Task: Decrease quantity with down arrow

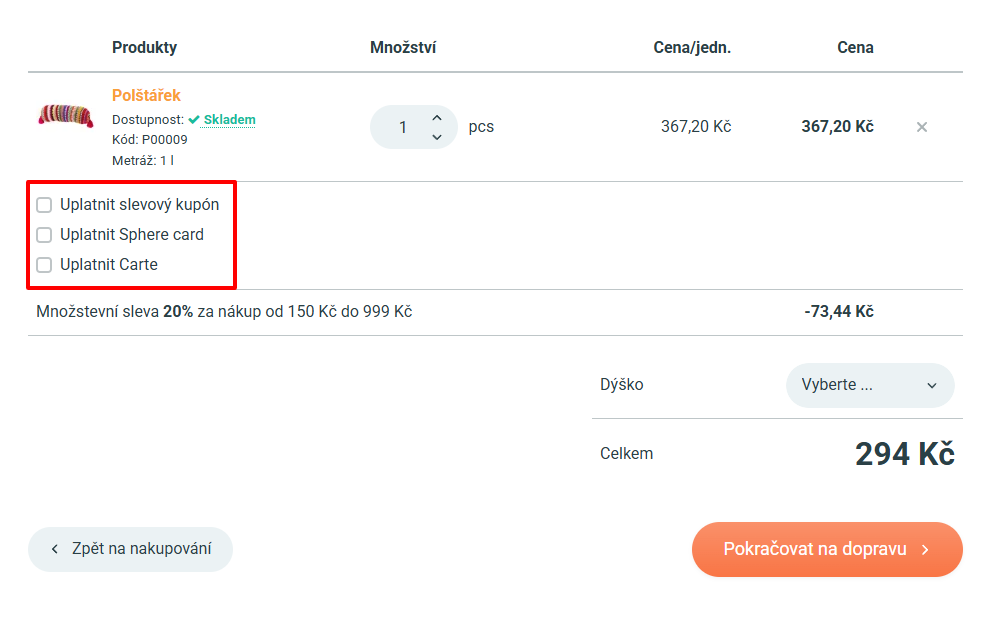Action: [x=437, y=137]
